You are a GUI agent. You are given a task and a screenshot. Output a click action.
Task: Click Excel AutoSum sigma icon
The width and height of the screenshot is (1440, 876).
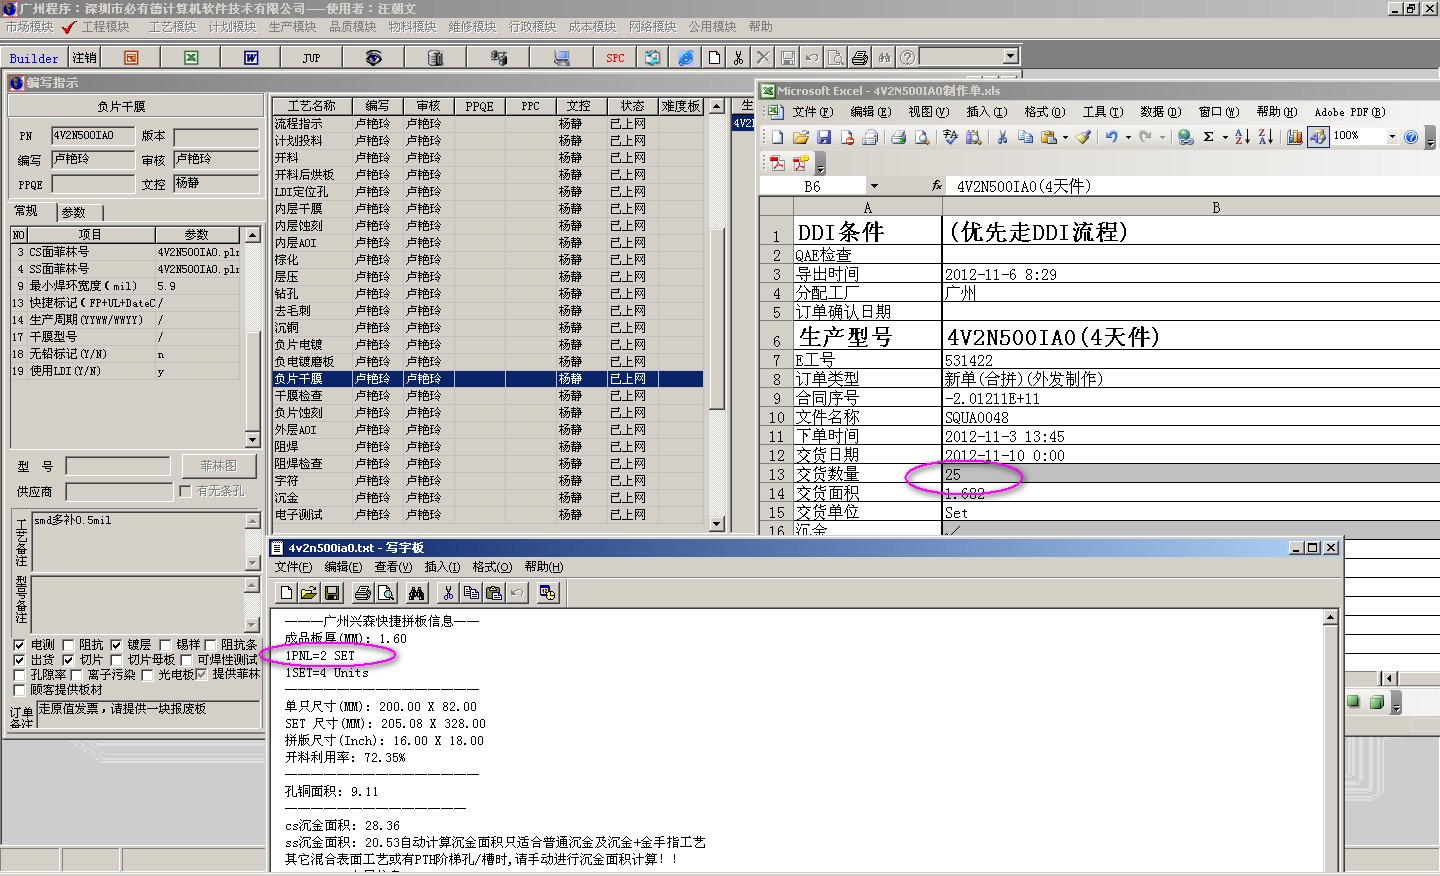pos(1209,137)
